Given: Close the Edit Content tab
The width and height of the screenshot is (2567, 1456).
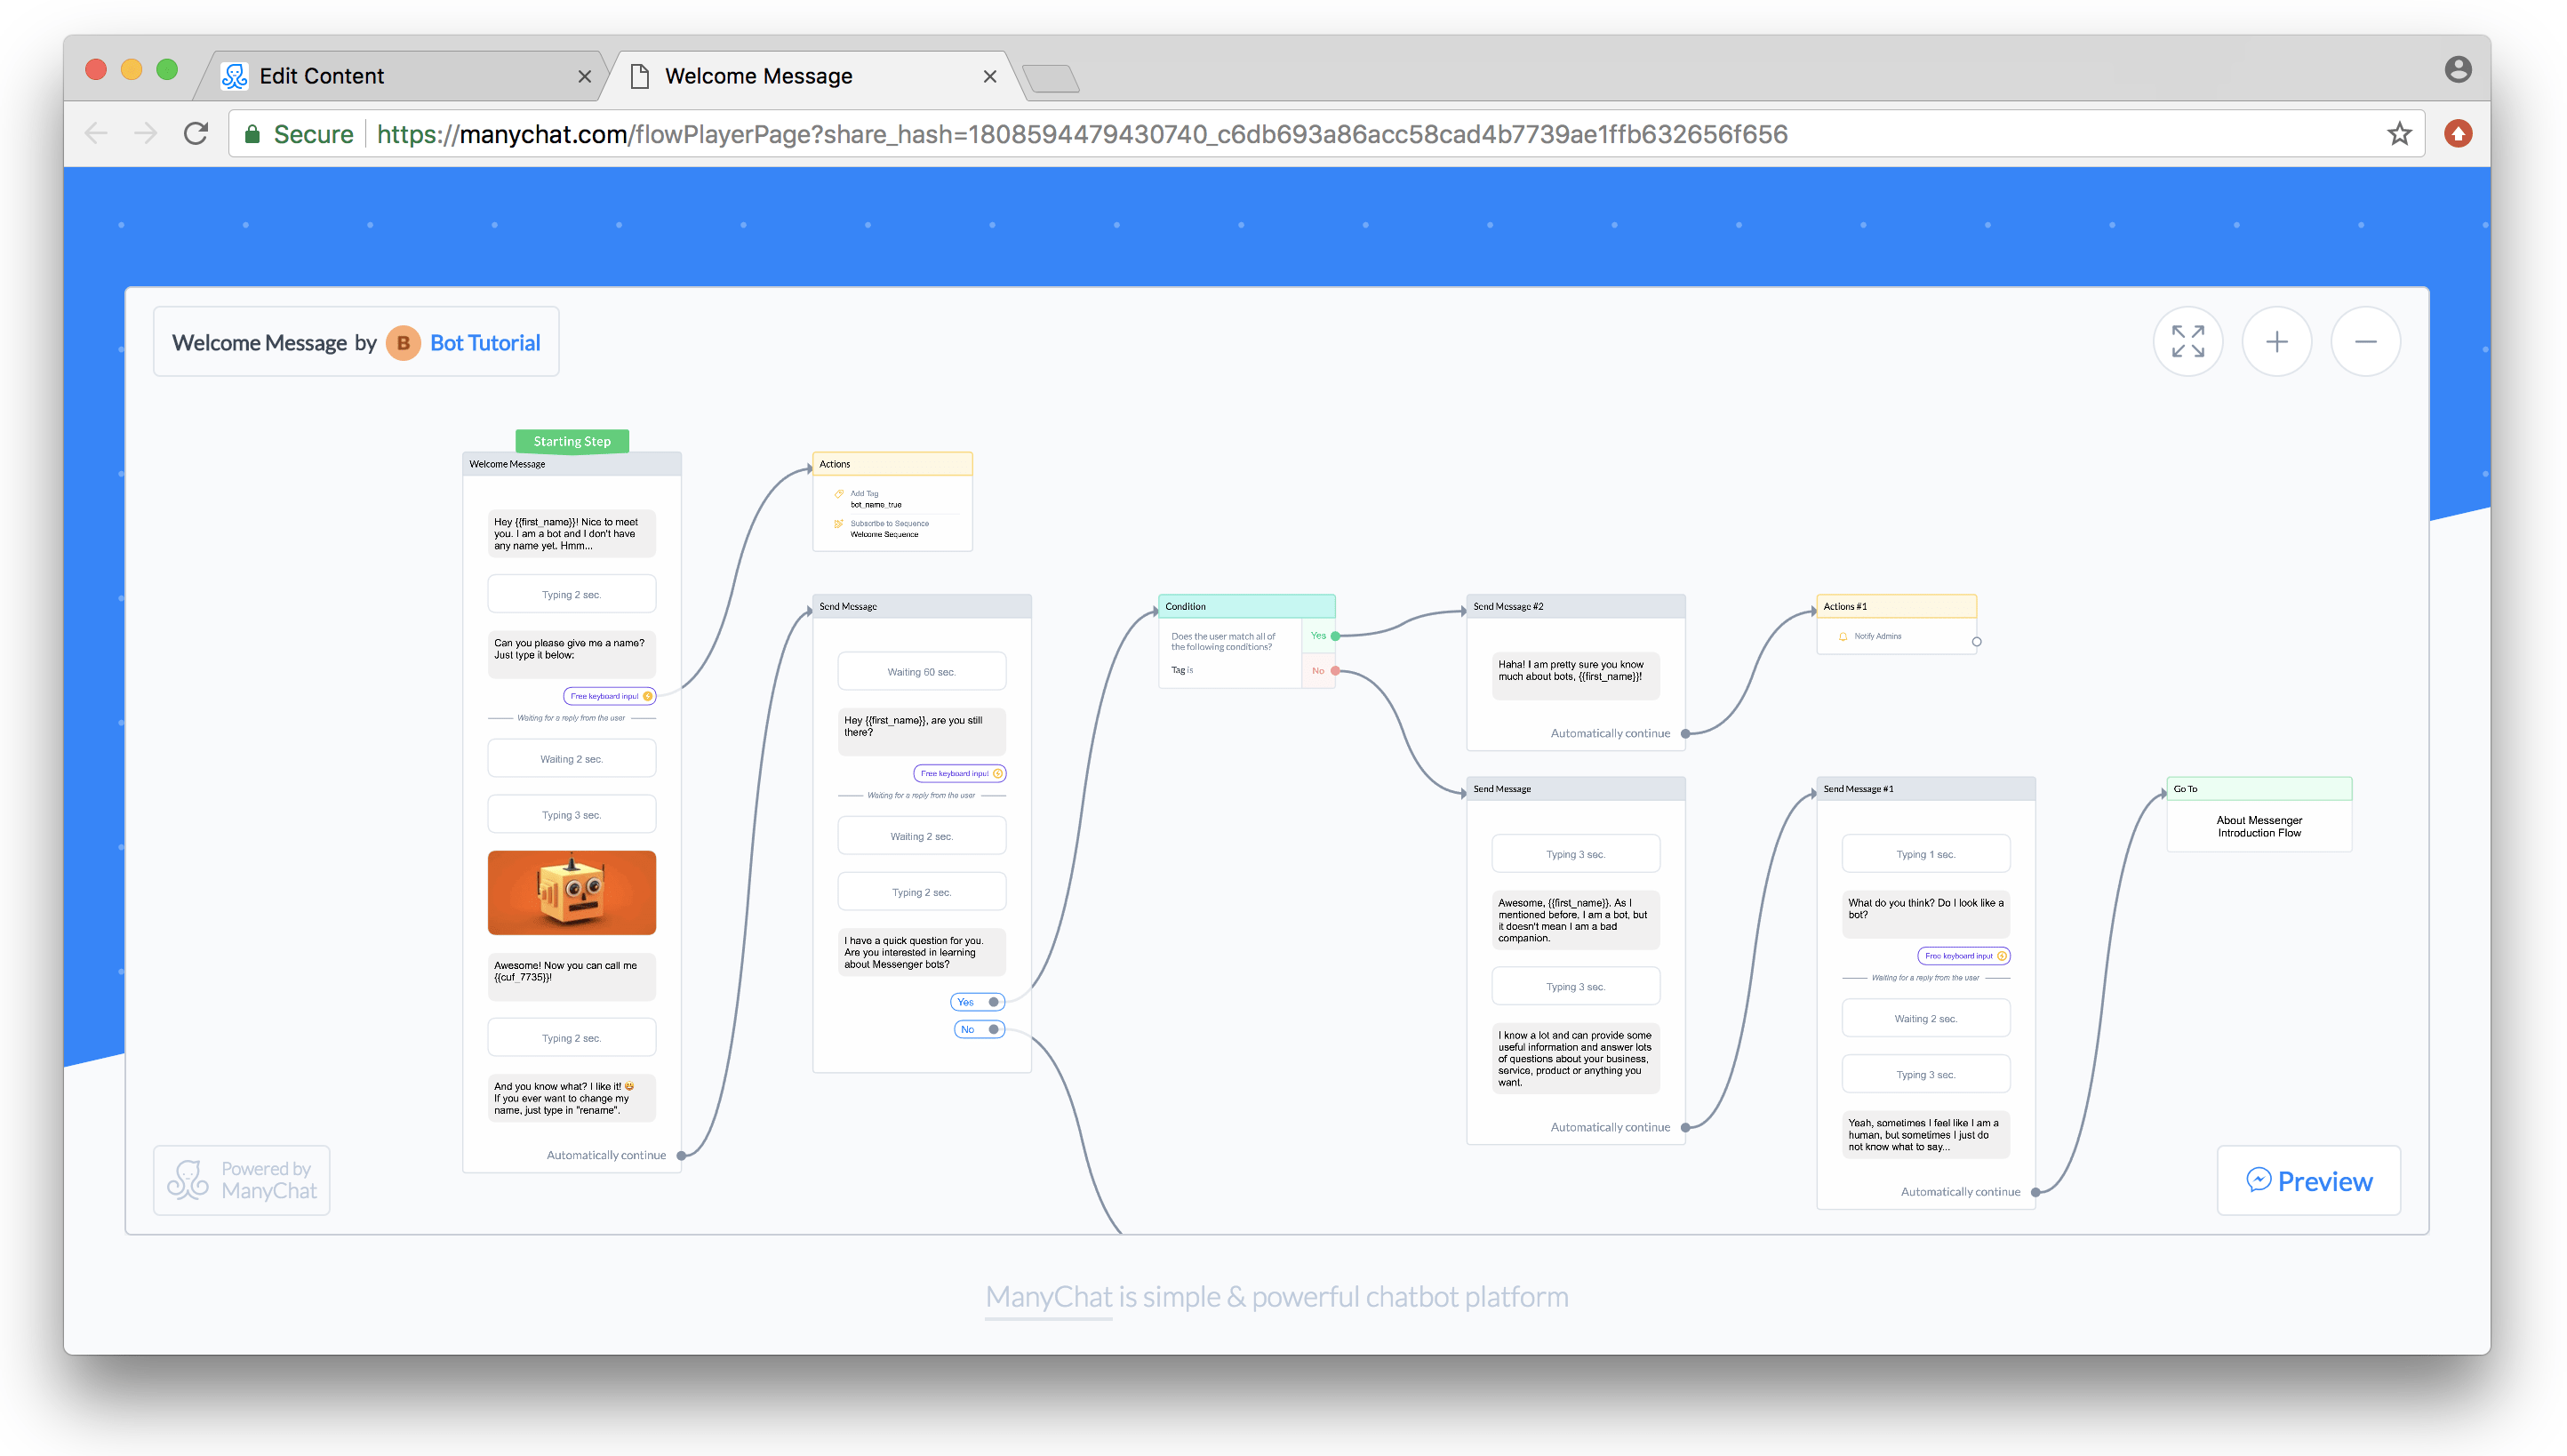Looking at the screenshot, I should click(585, 77).
